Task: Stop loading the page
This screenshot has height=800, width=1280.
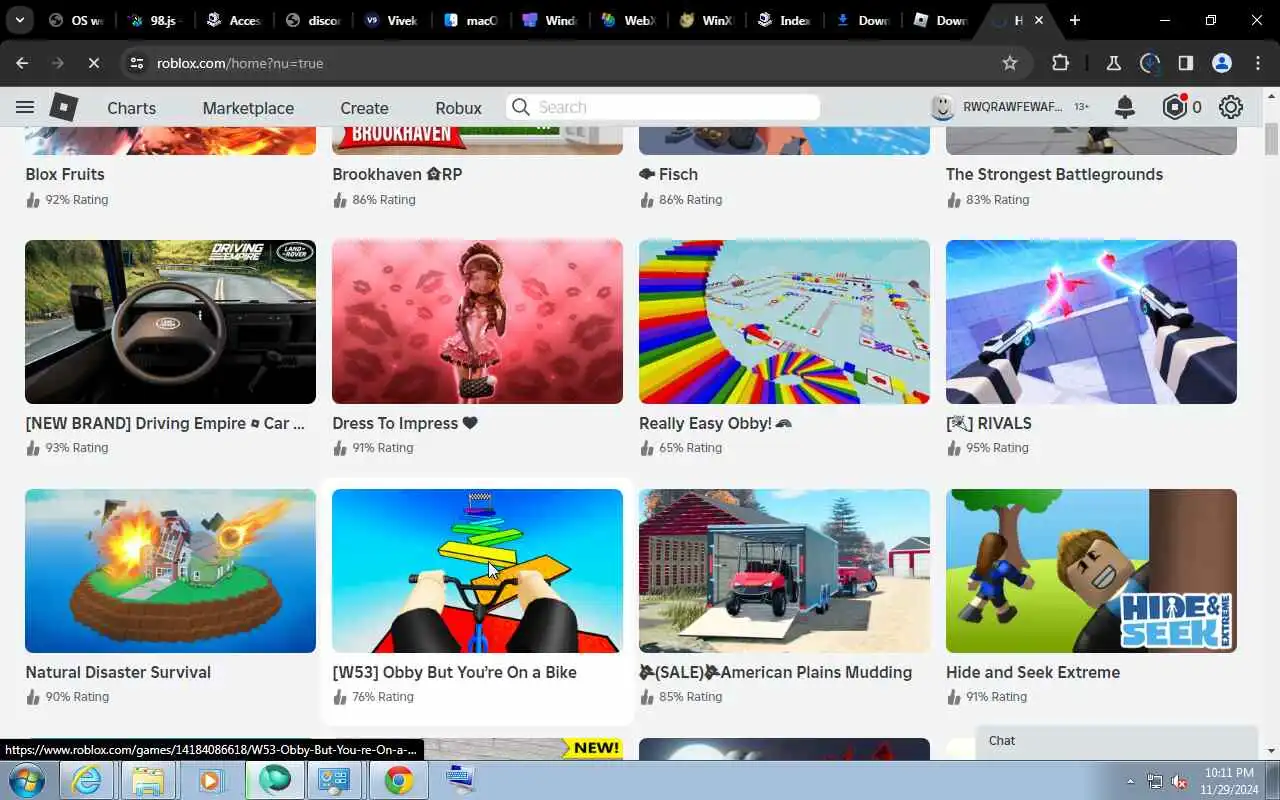Action: tap(93, 63)
